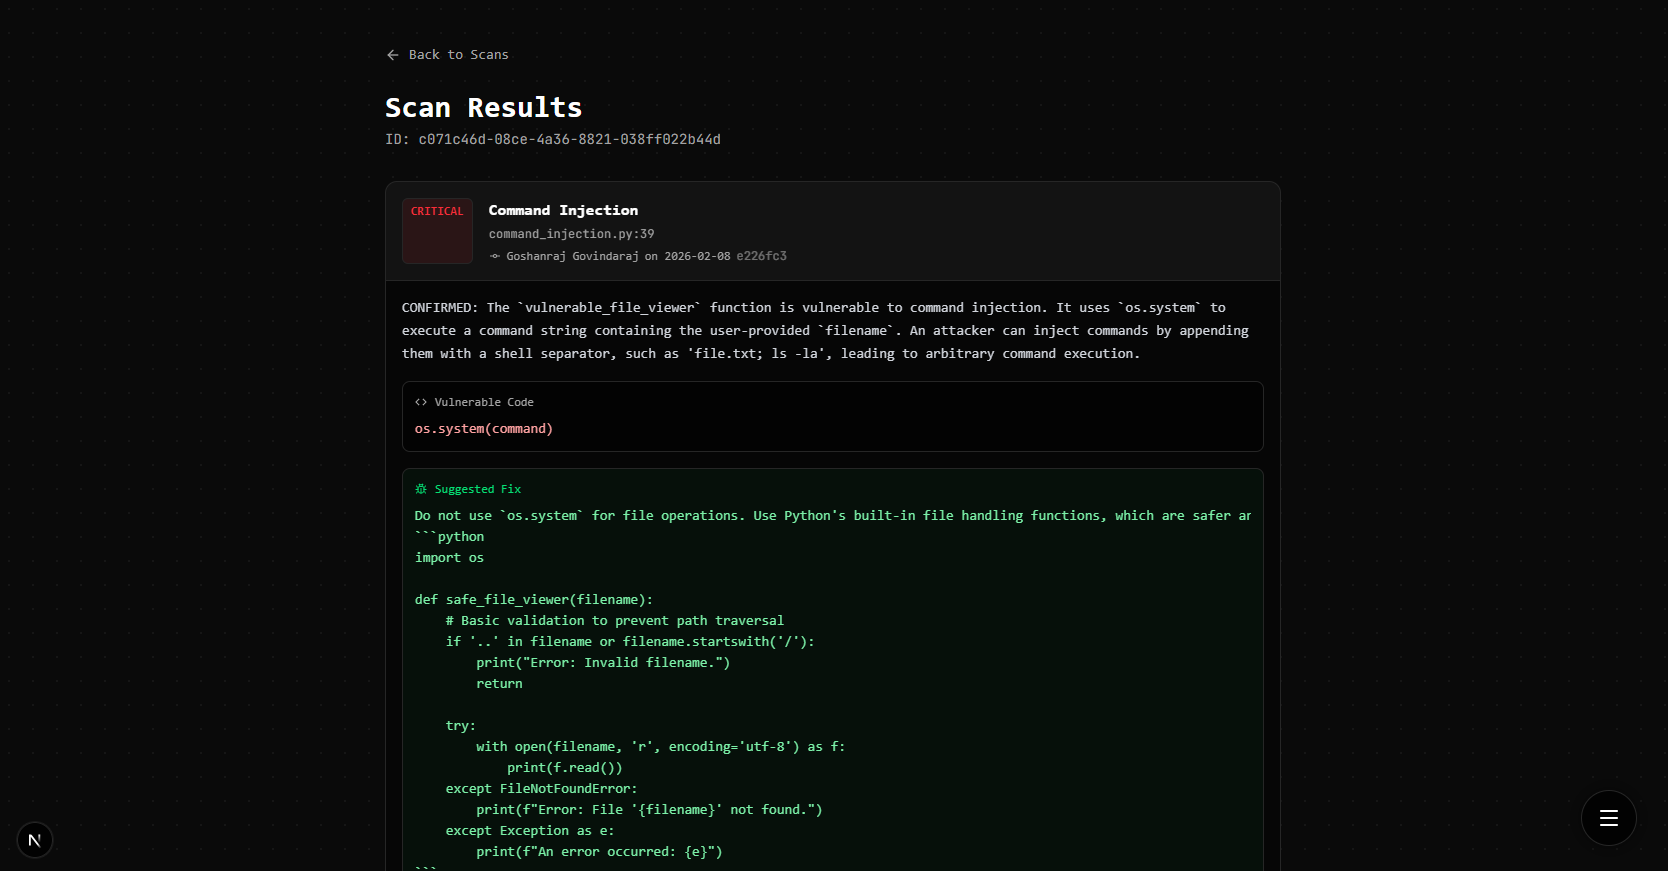The image size is (1668, 871).
Task: Click the bug icon beside Suggested Fix
Action: pos(421,489)
